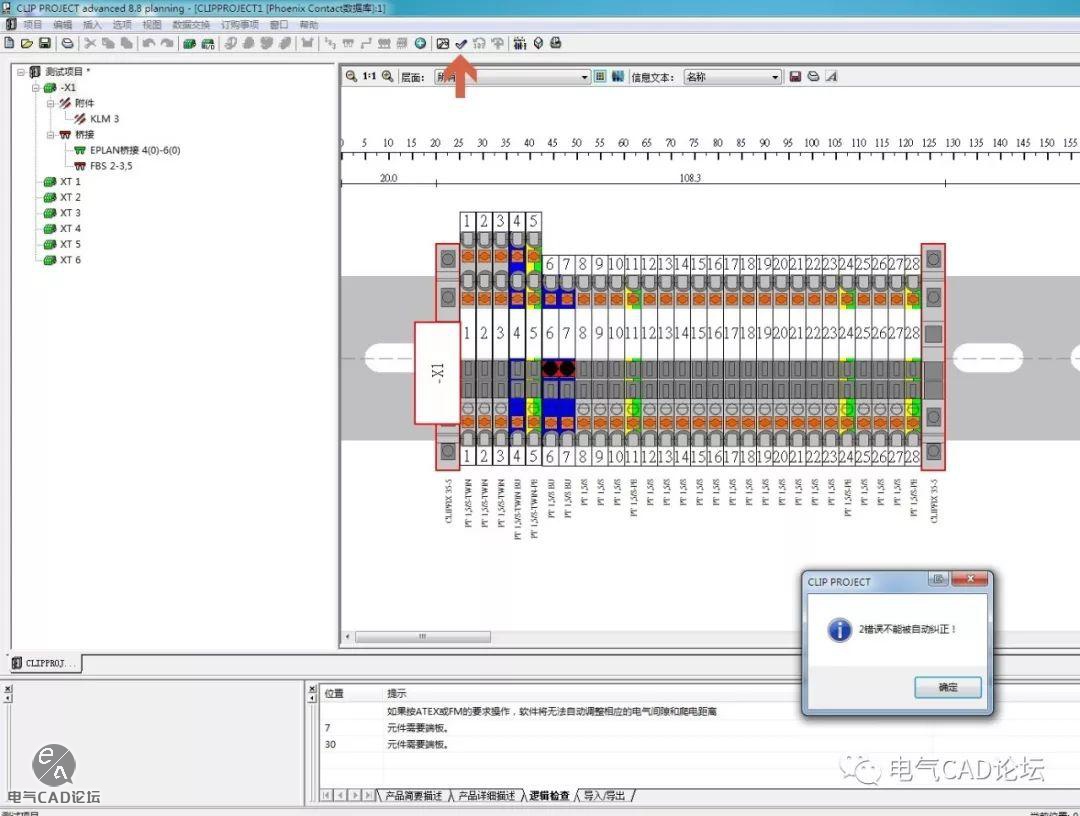The width and height of the screenshot is (1080, 816).
Task: Click the horizontal scrollbar thumb under drawing
Action: click(x=422, y=637)
